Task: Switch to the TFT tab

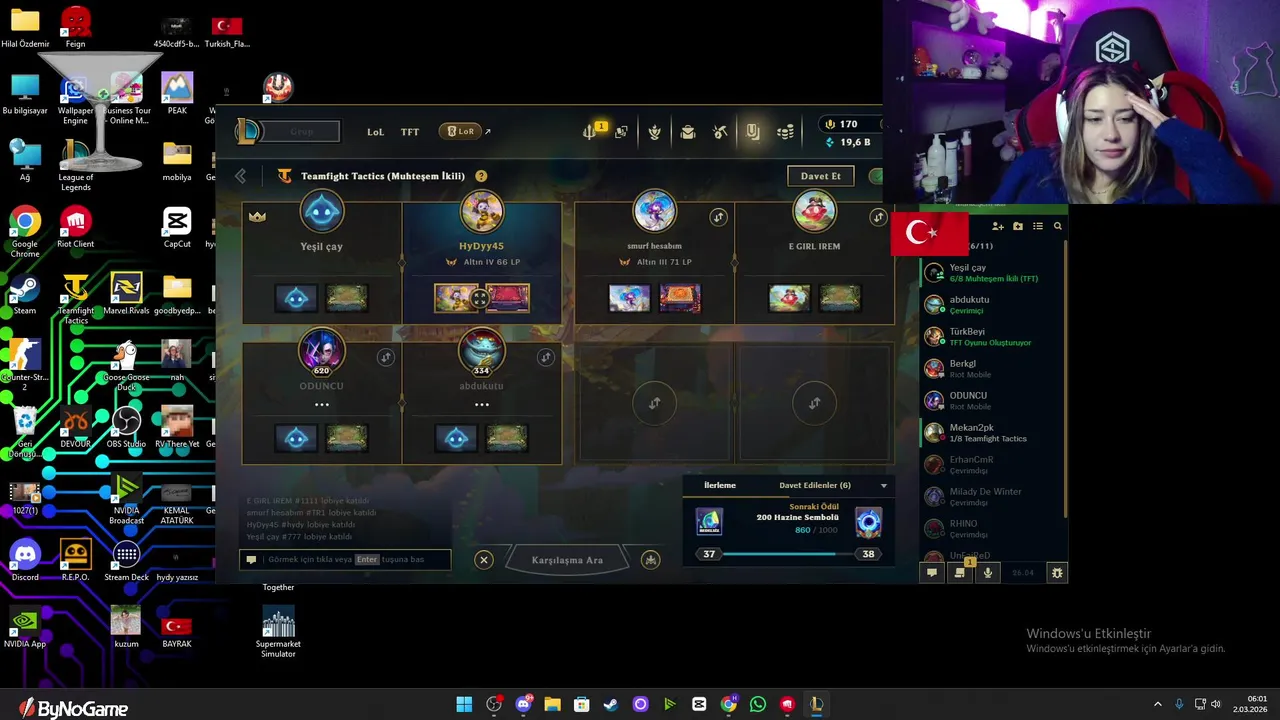Action: [x=410, y=132]
